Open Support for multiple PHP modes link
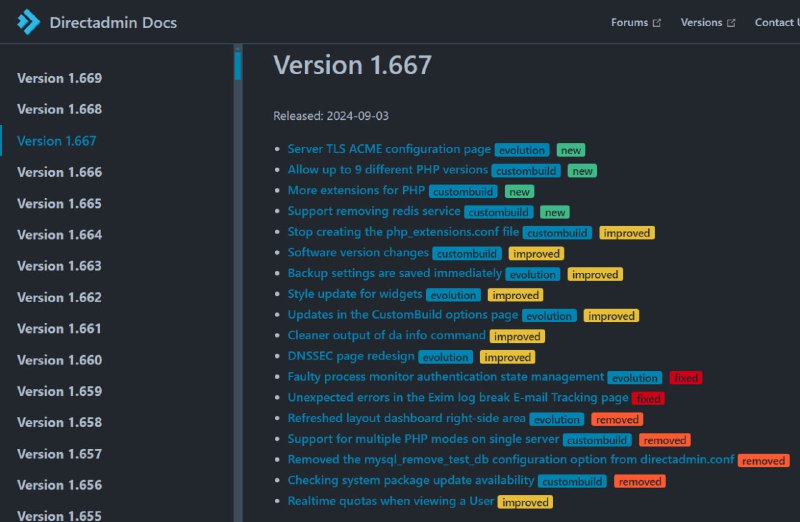This screenshot has width=800, height=522. pyautogui.click(x=423, y=439)
